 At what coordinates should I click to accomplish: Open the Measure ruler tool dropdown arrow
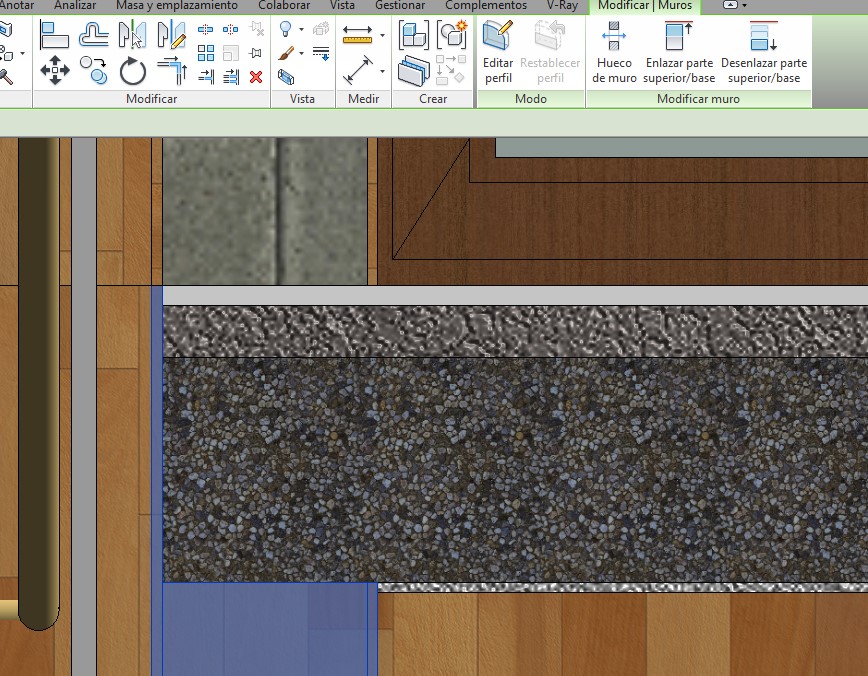382,36
